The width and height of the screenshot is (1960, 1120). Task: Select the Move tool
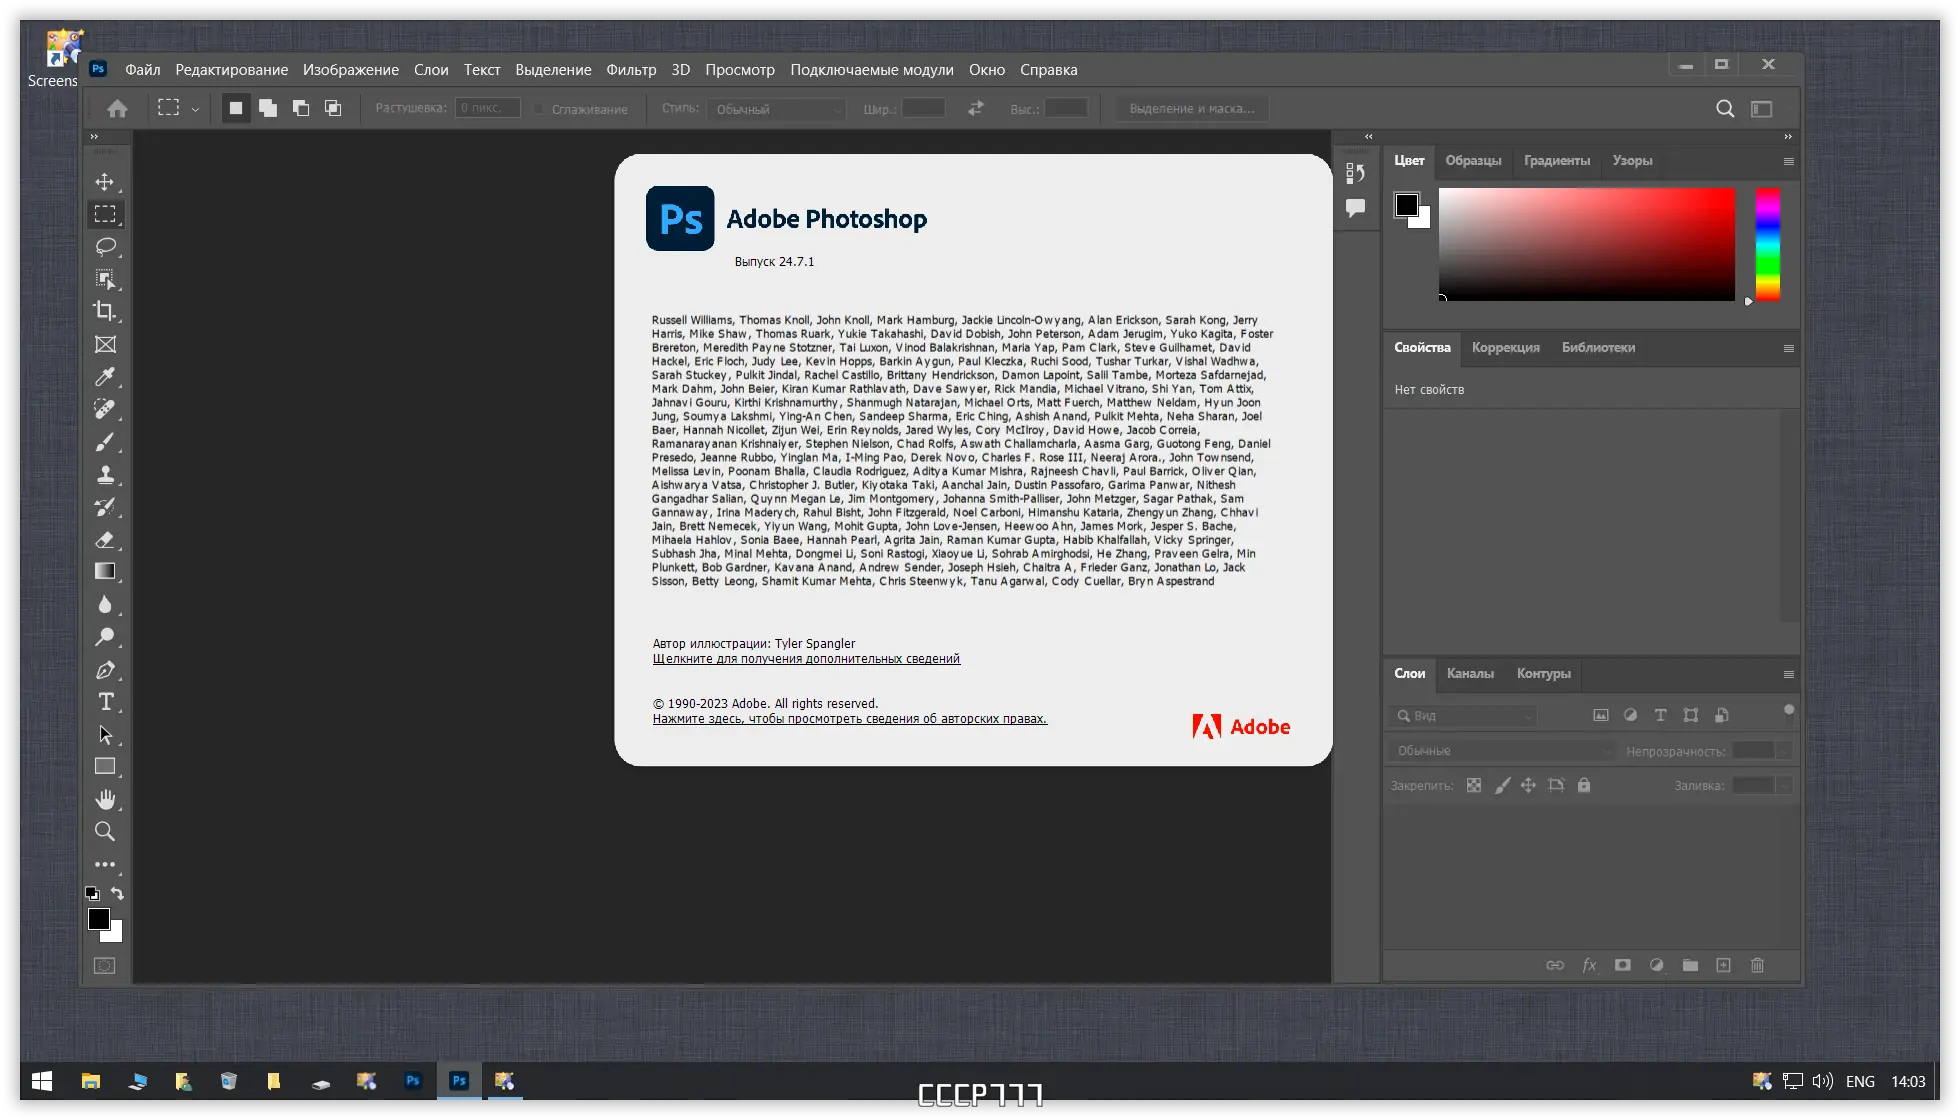coord(105,182)
